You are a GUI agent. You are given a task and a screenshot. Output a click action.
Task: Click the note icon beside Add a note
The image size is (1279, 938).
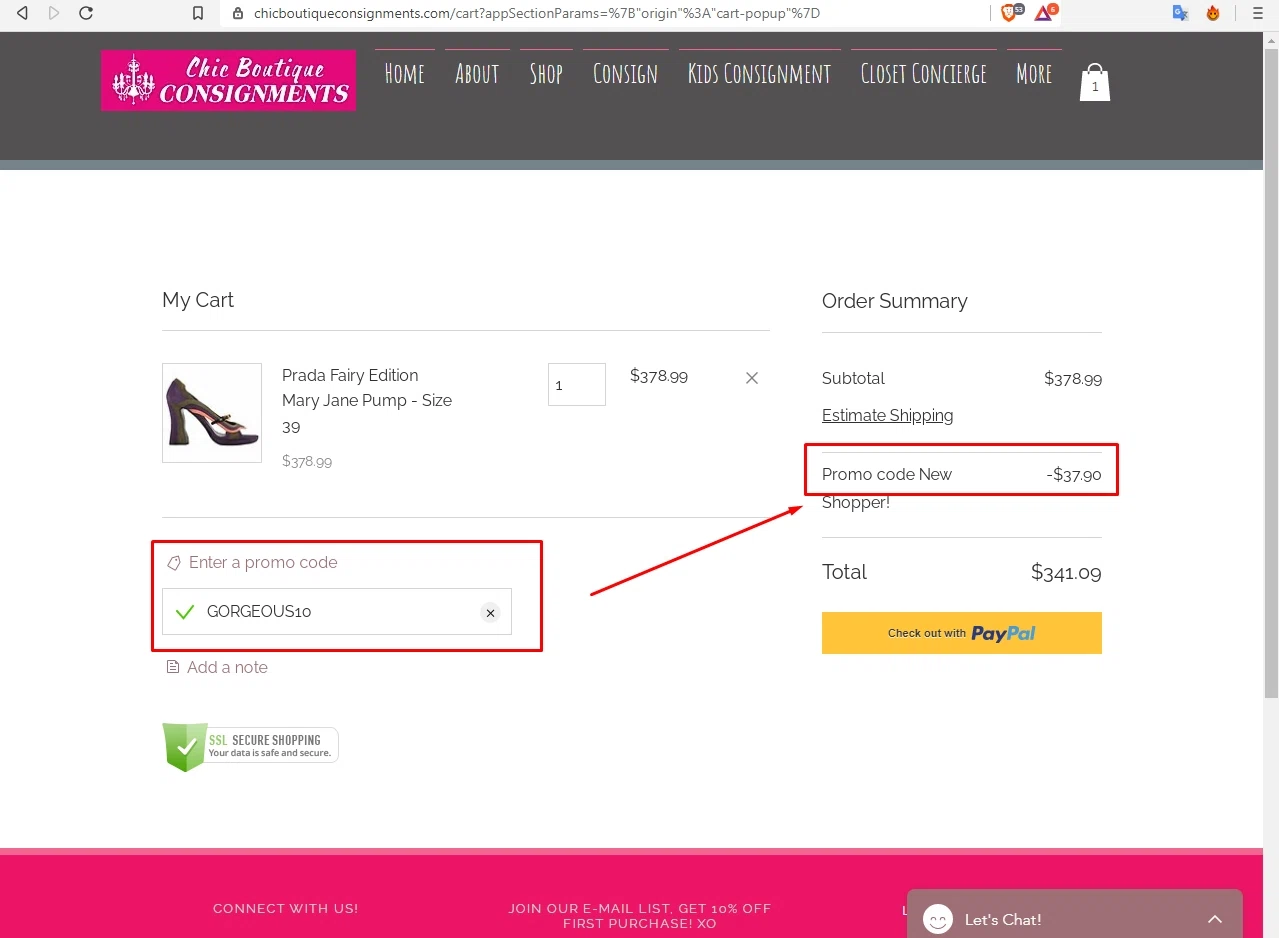click(x=173, y=667)
